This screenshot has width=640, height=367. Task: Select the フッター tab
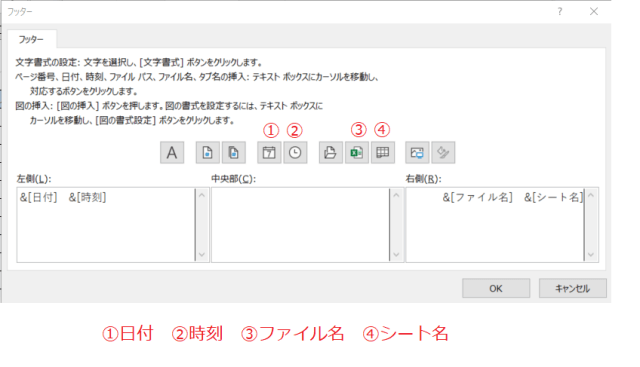click(31, 40)
